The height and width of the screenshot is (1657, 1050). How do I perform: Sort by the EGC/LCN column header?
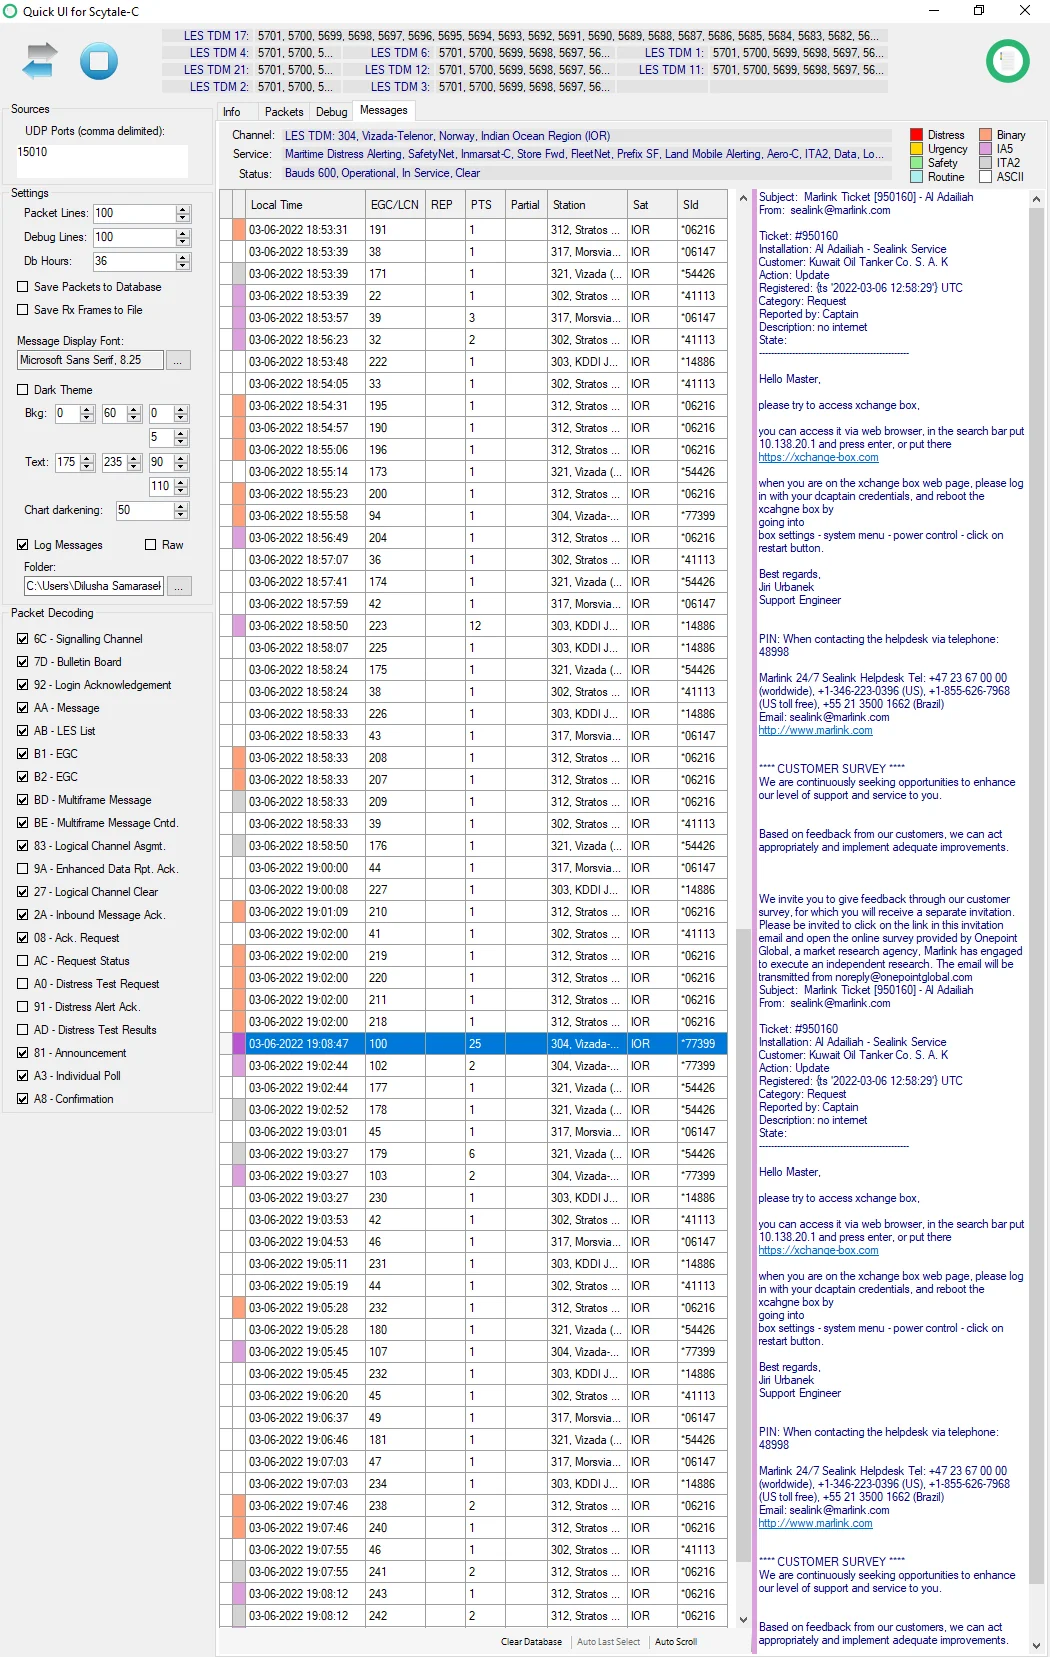coord(395,205)
